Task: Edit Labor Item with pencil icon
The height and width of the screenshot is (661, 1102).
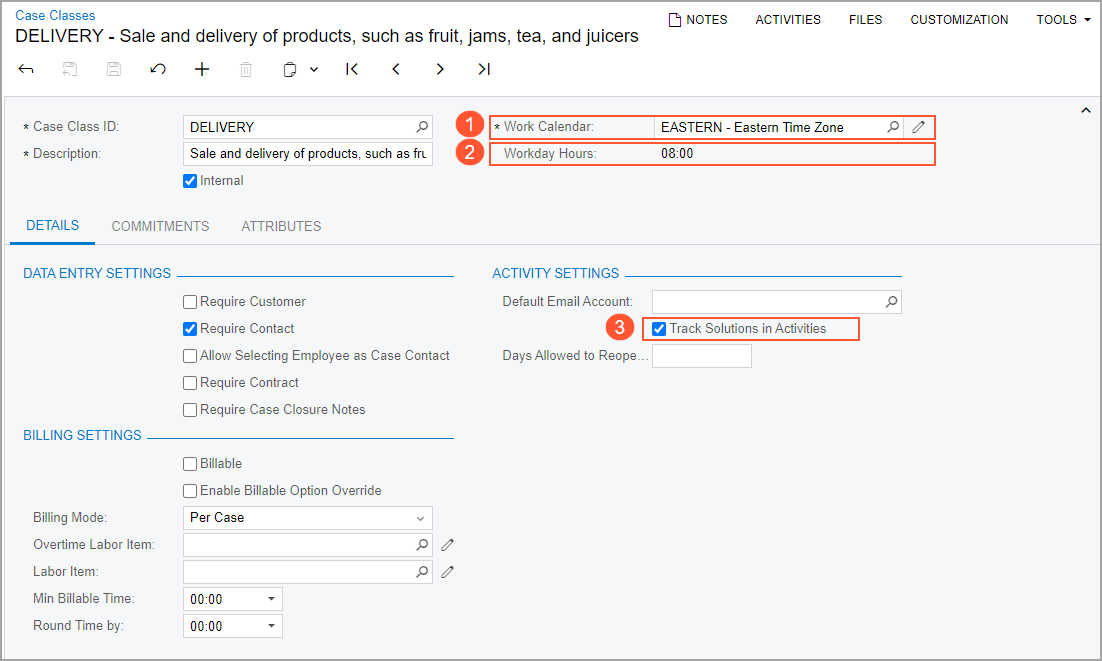Action: 447,572
